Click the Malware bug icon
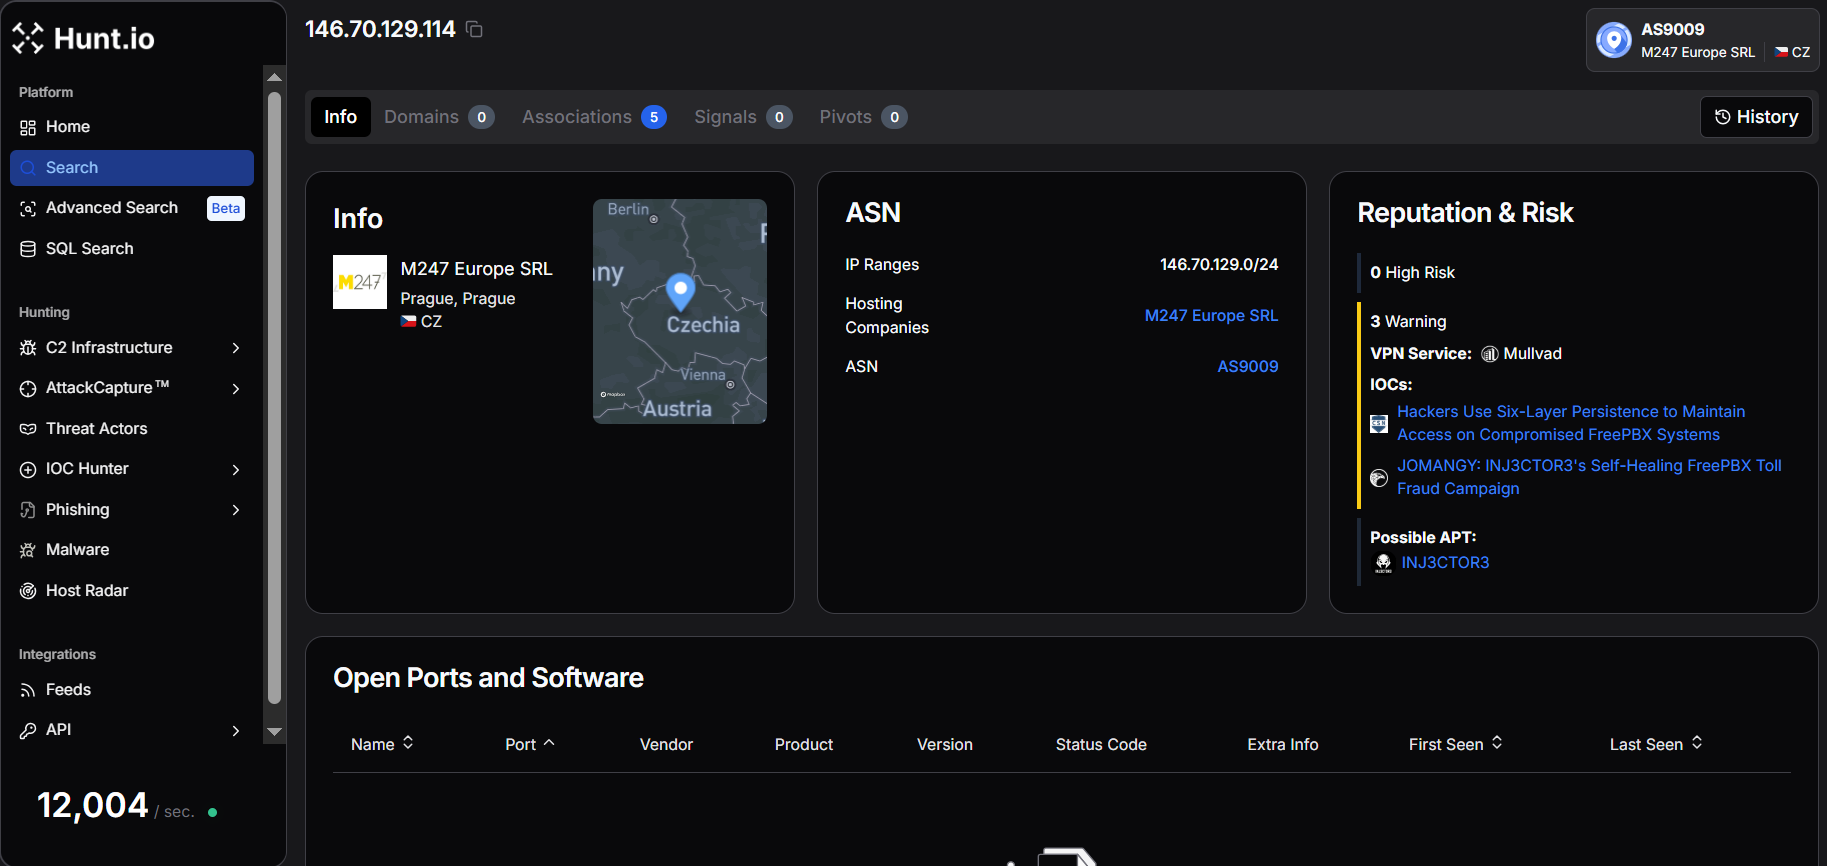 pos(28,550)
